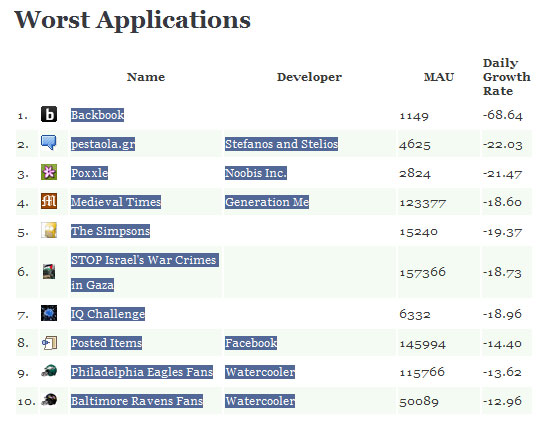Click the Philadelphia Eagles helmet icon

pyautogui.click(x=49, y=371)
